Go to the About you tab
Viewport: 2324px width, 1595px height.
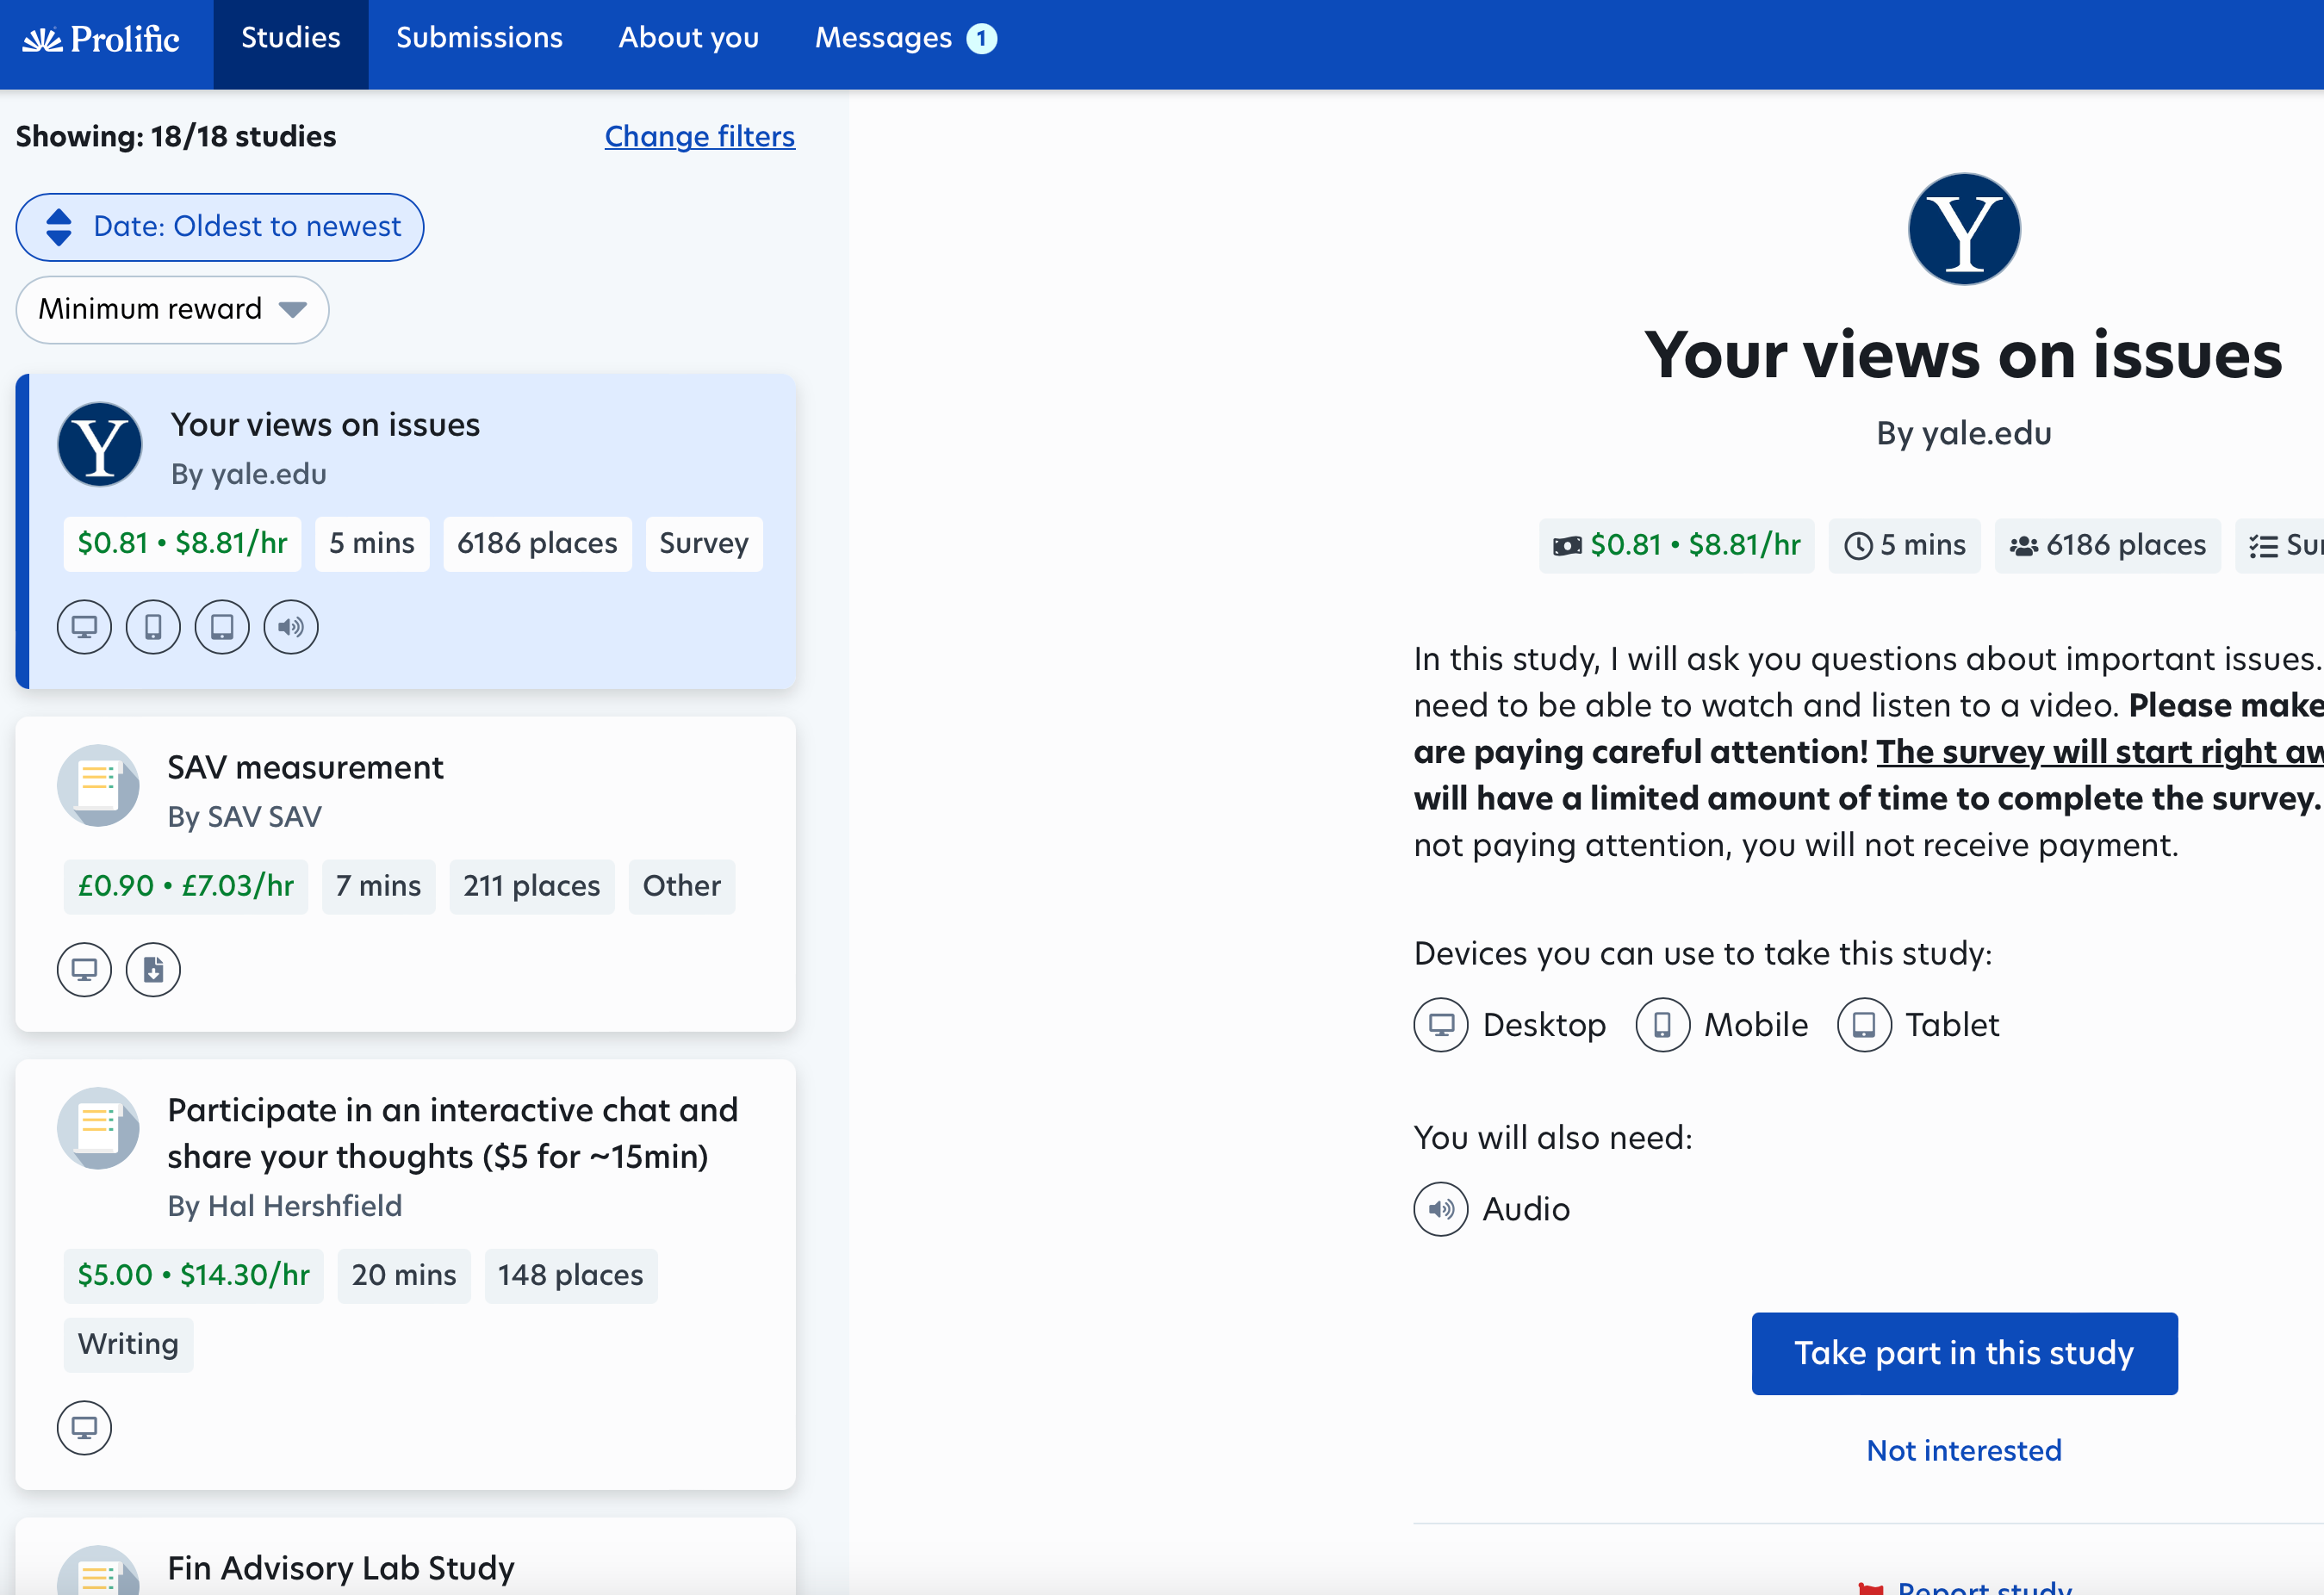click(x=688, y=38)
